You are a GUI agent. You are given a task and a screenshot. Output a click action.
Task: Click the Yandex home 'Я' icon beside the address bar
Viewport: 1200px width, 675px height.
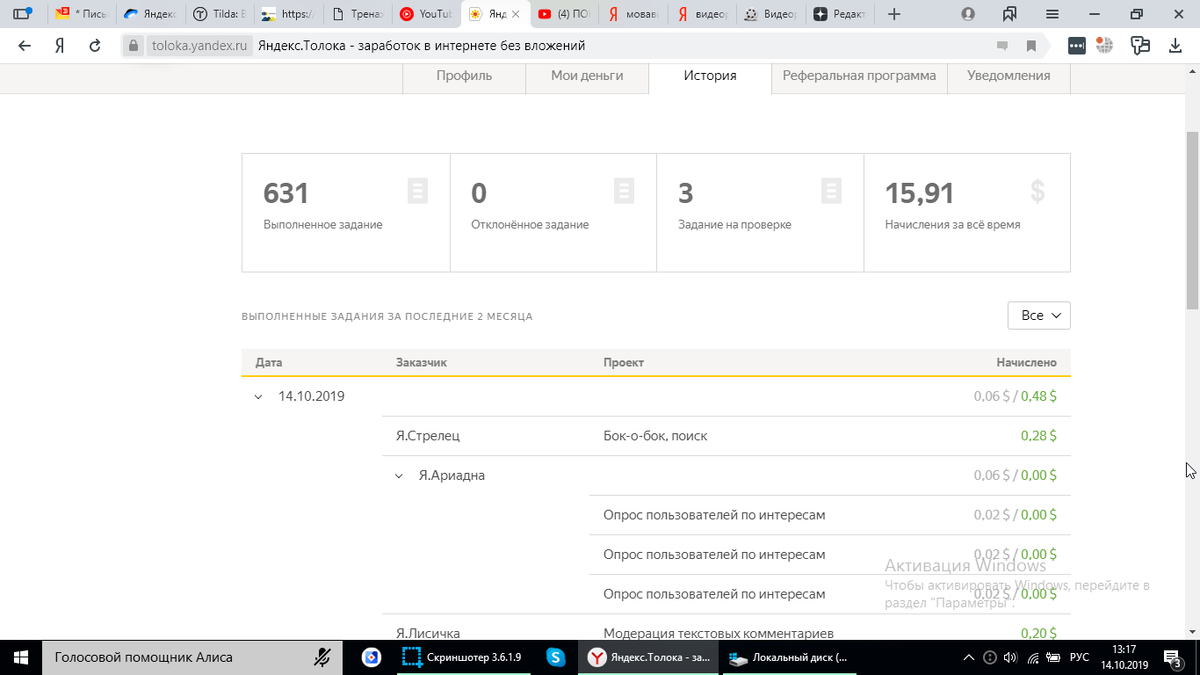[60, 46]
